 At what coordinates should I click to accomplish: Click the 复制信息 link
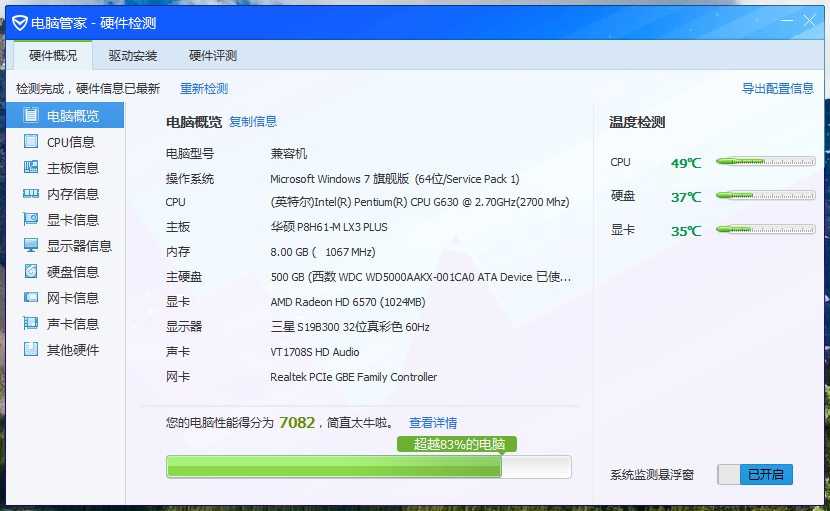(x=252, y=122)
